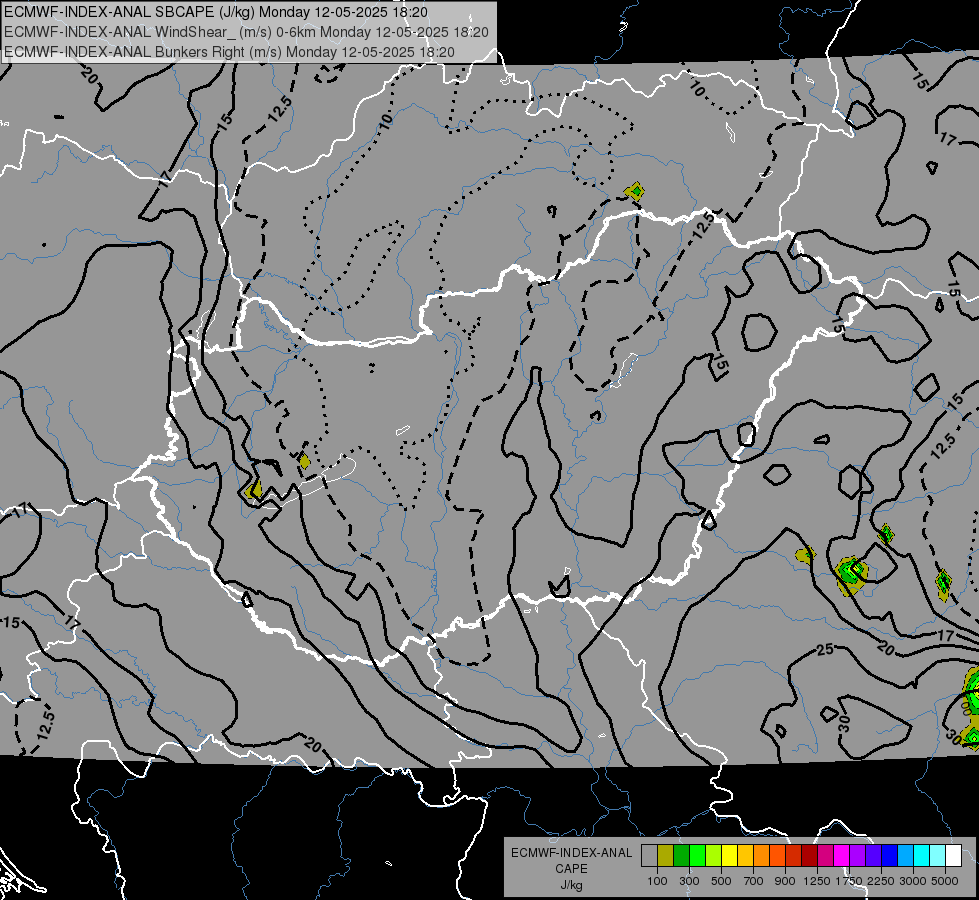This screenshot has width=979, height=900.
Task: Click the 1250 legend tick value
Action: [x=817, y=881]
